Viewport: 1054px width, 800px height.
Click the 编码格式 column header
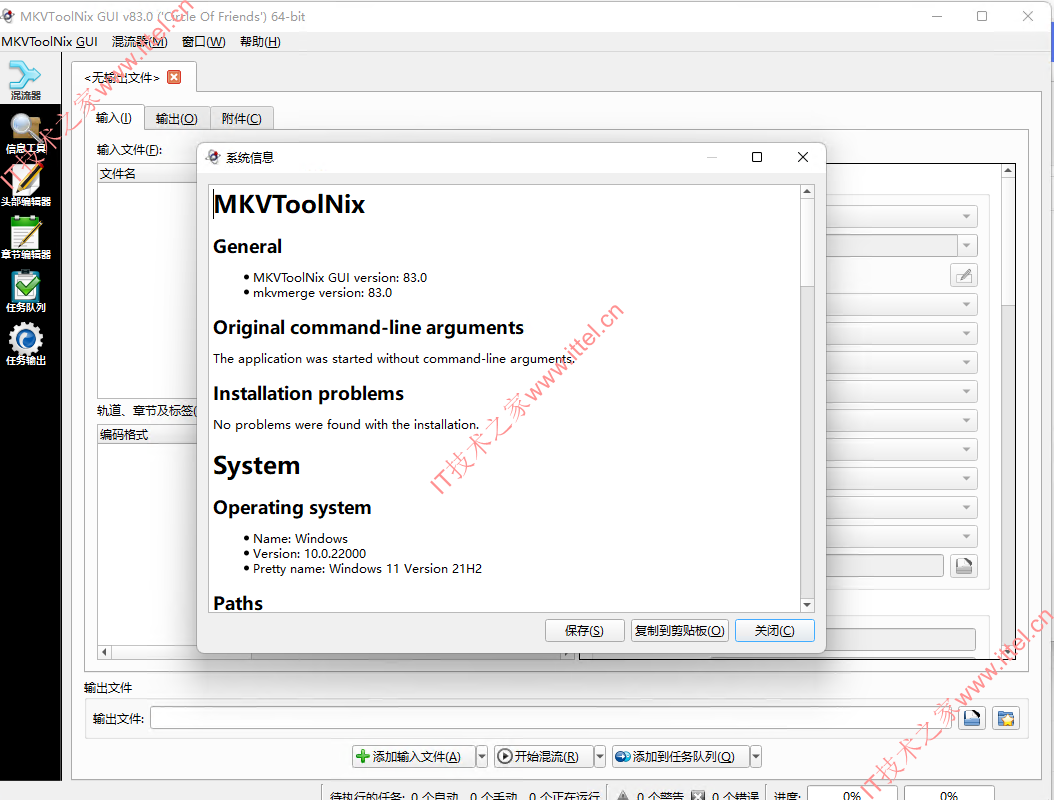tap(147, 435)
